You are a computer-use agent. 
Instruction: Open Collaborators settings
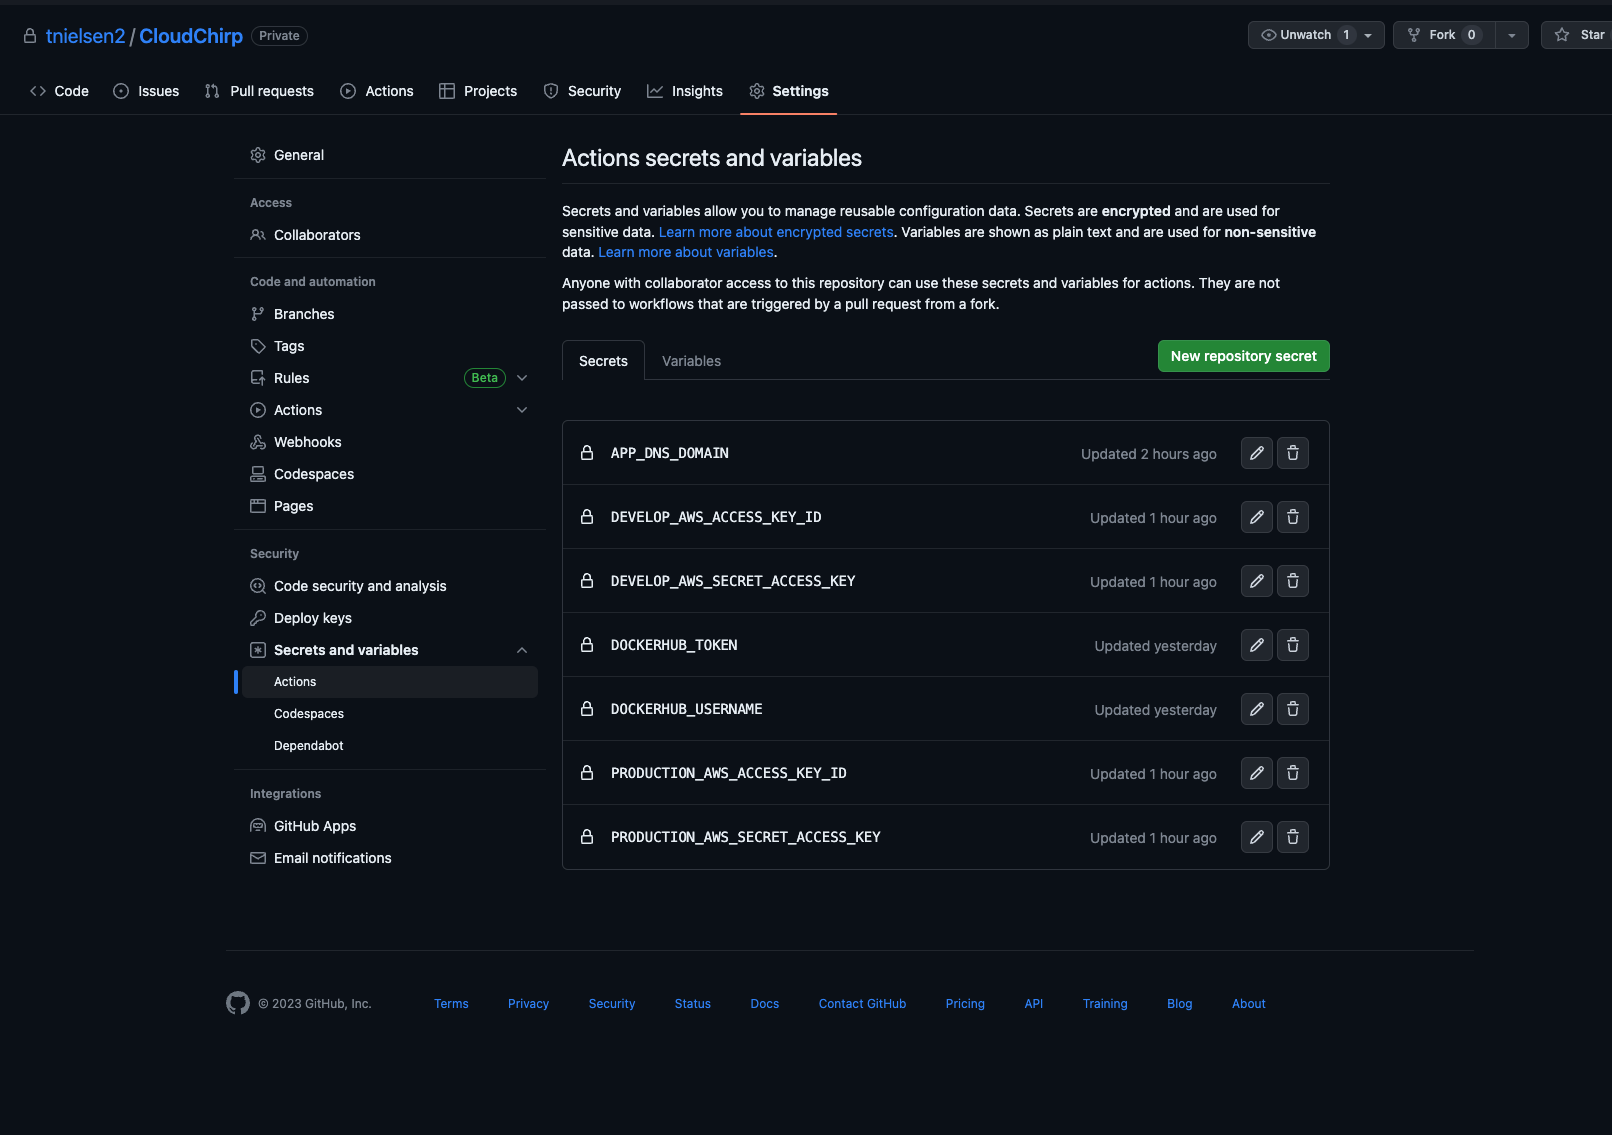[x=390, y=235]
